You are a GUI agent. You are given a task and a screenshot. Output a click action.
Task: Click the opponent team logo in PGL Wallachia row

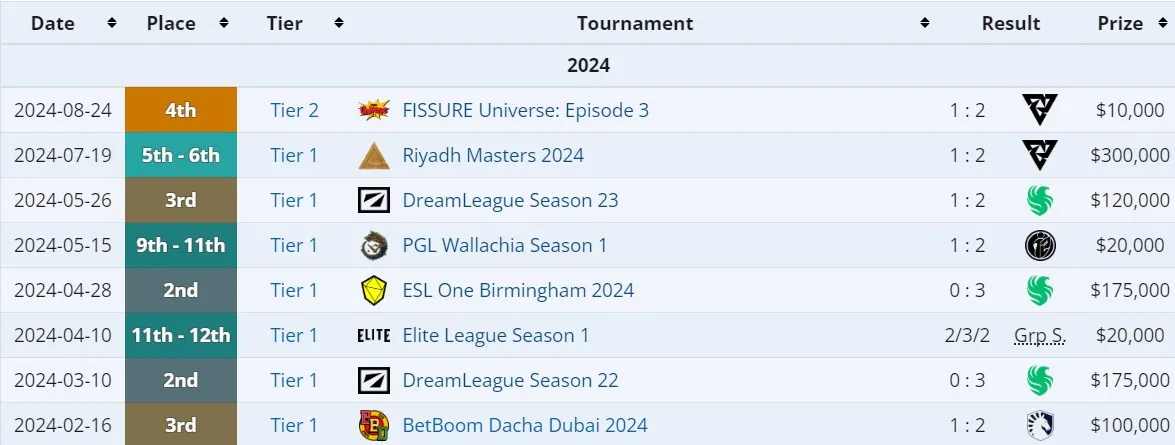coord(1039,246)
